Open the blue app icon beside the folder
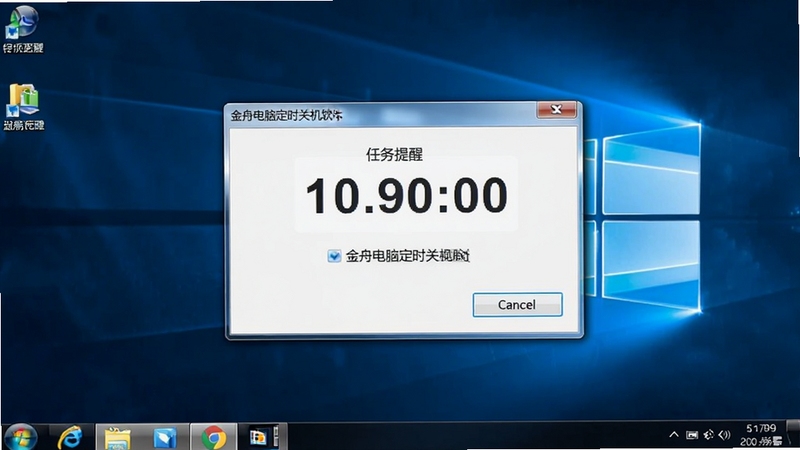800x450 pixels. [165, 438]
